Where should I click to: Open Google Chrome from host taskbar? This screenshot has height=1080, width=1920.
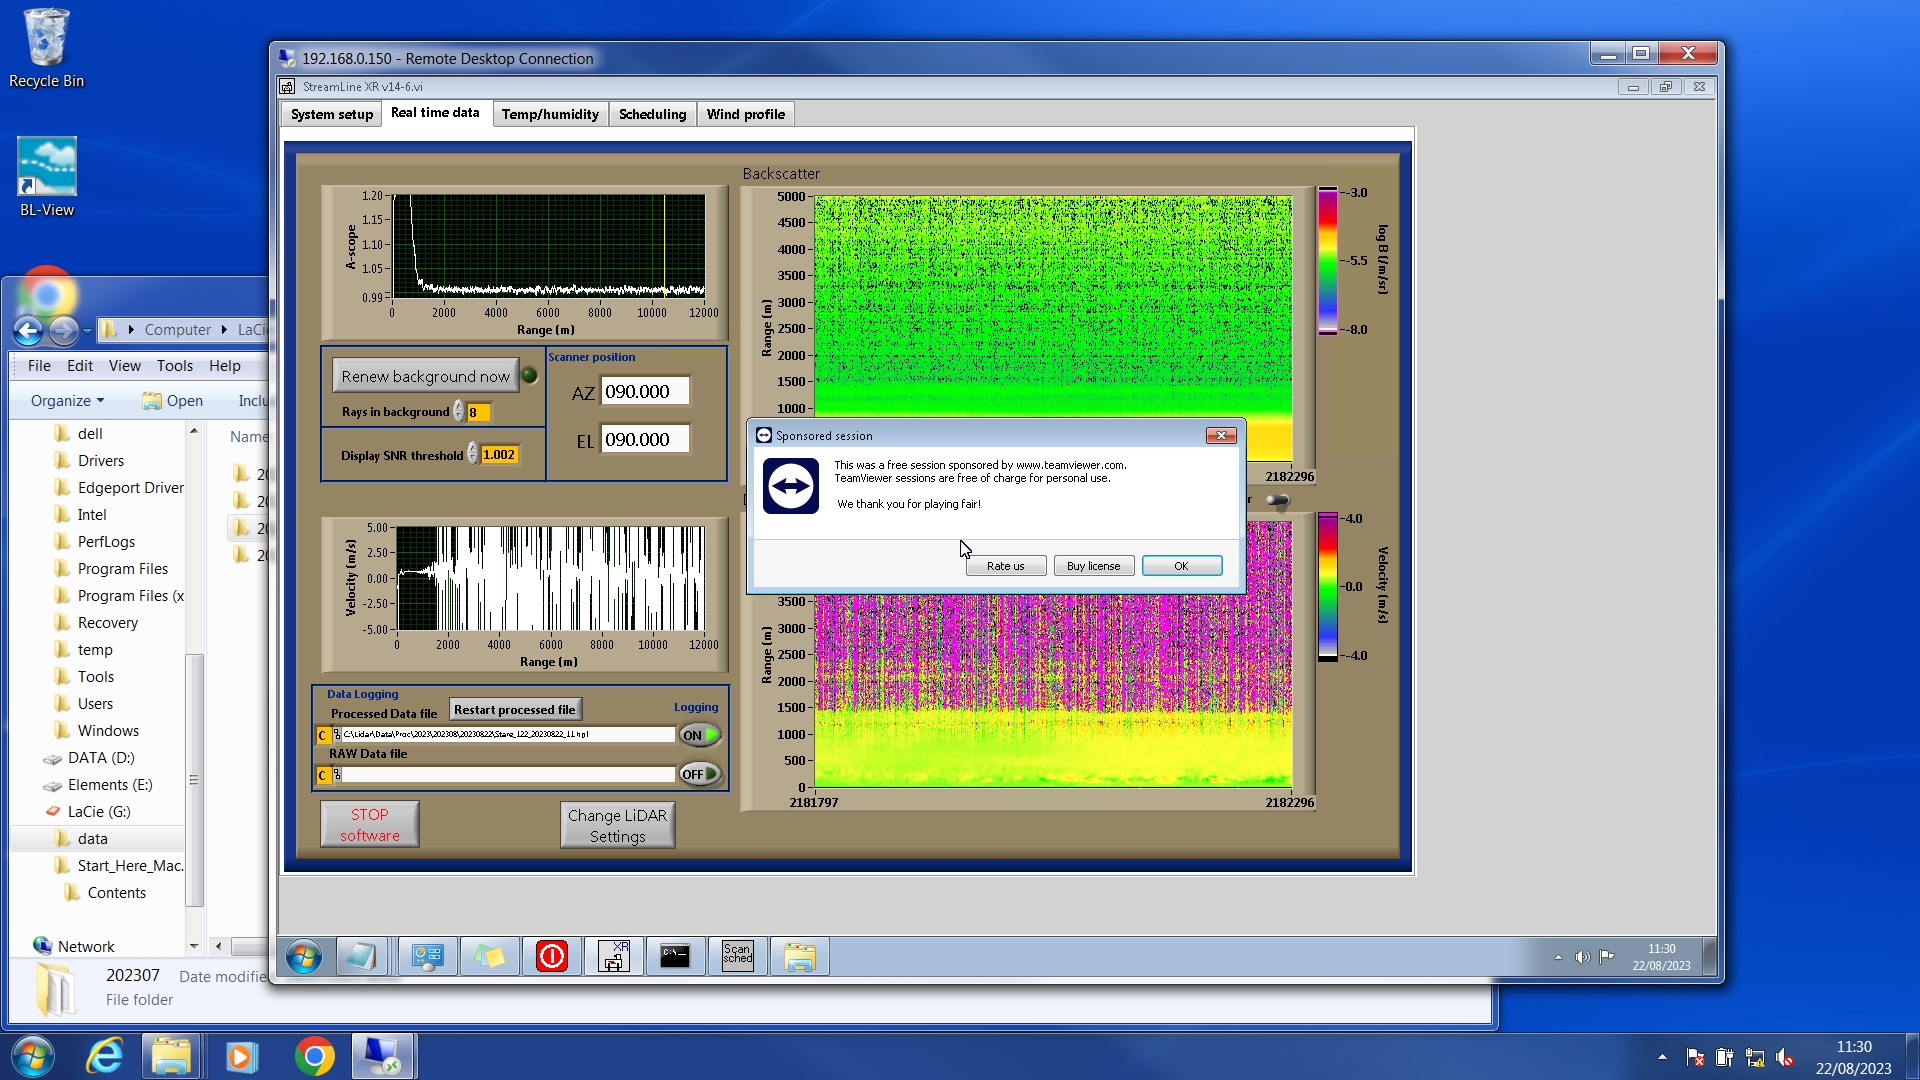pyautogui.click(x=314, y=1056)
